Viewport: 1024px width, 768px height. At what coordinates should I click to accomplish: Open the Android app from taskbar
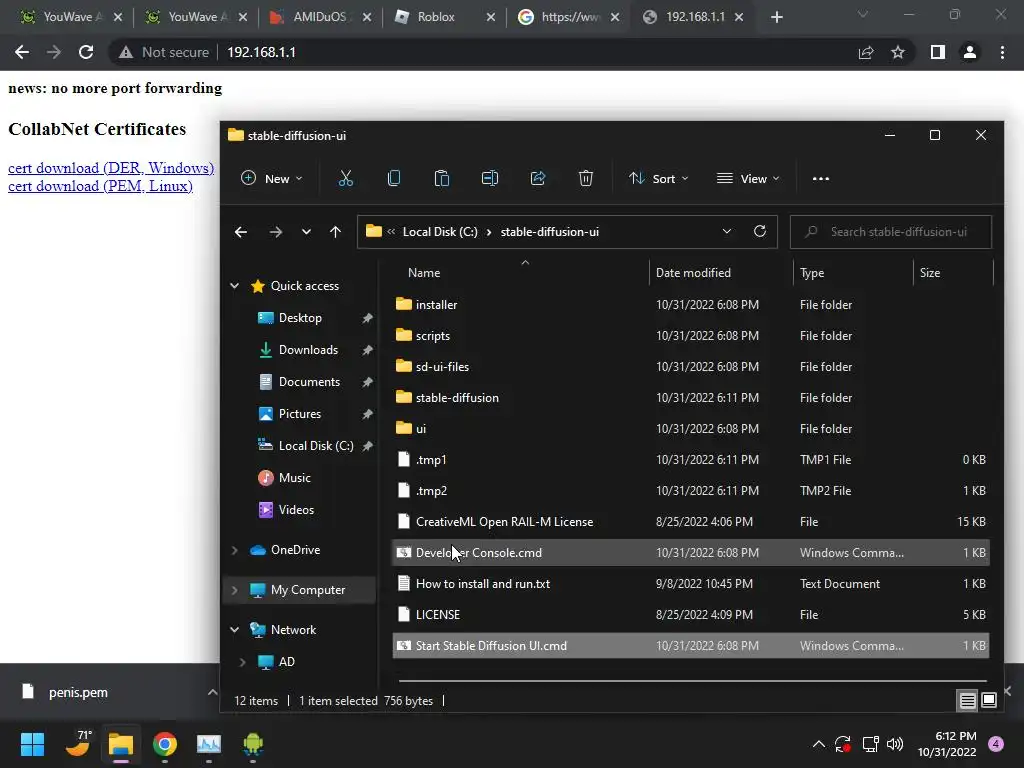[253, 744]
